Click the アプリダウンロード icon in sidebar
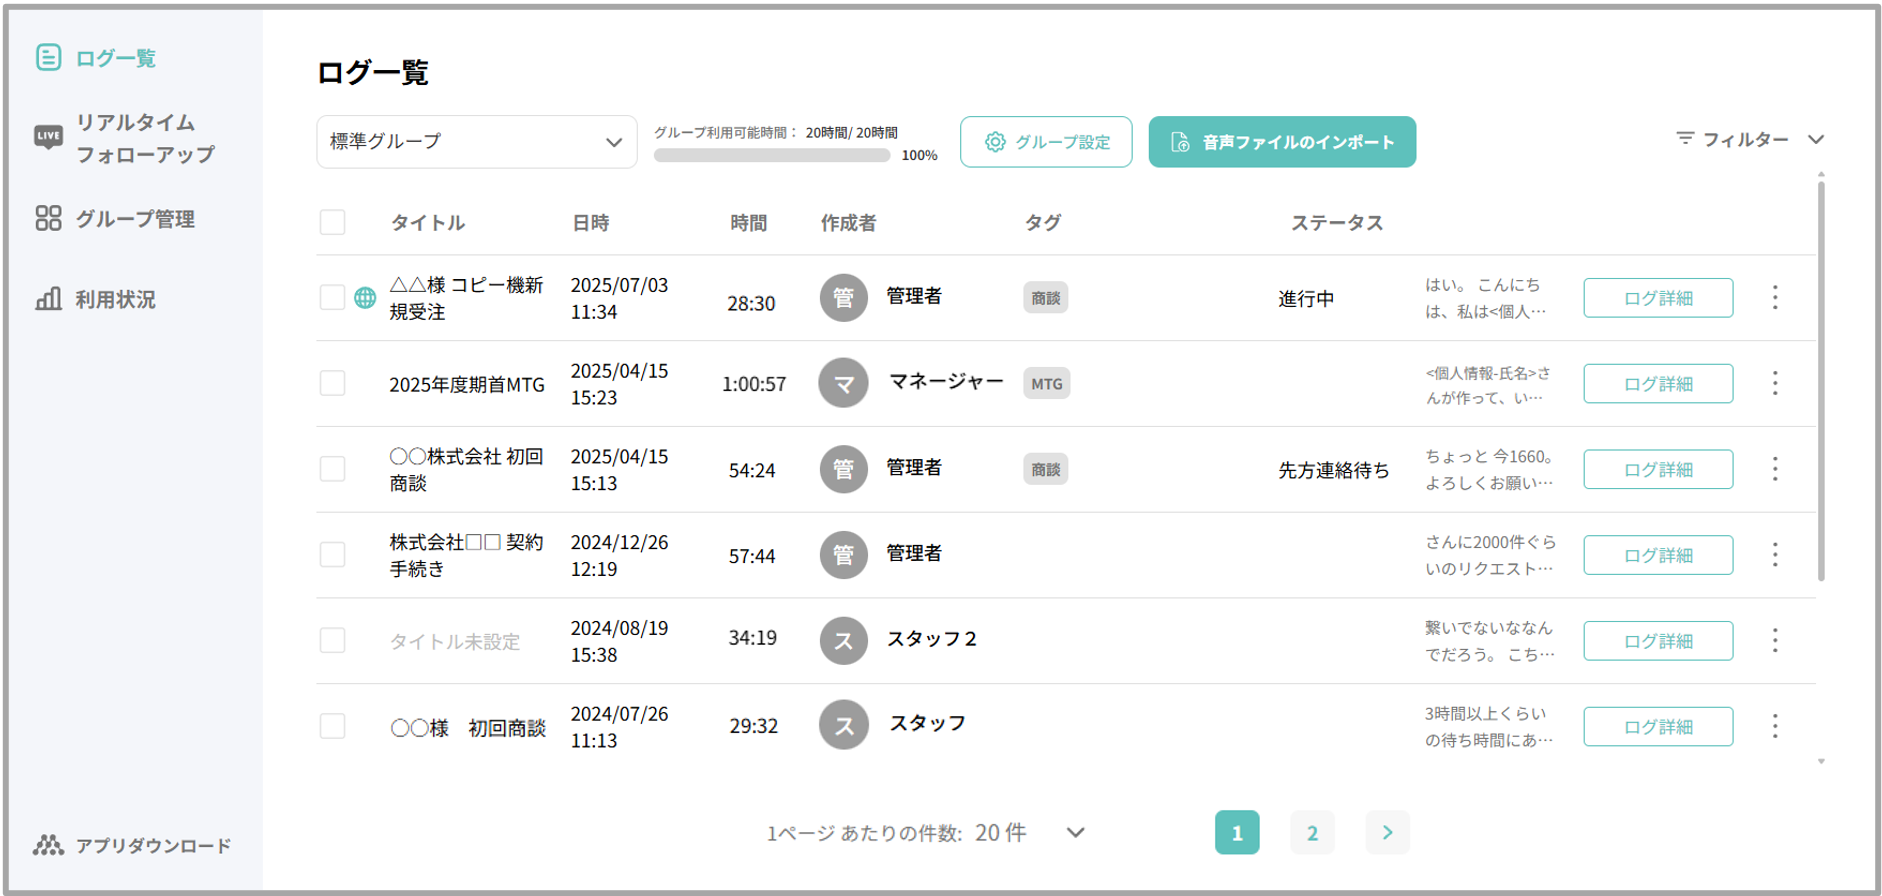1882x896 pixels. tap(48, 846)
